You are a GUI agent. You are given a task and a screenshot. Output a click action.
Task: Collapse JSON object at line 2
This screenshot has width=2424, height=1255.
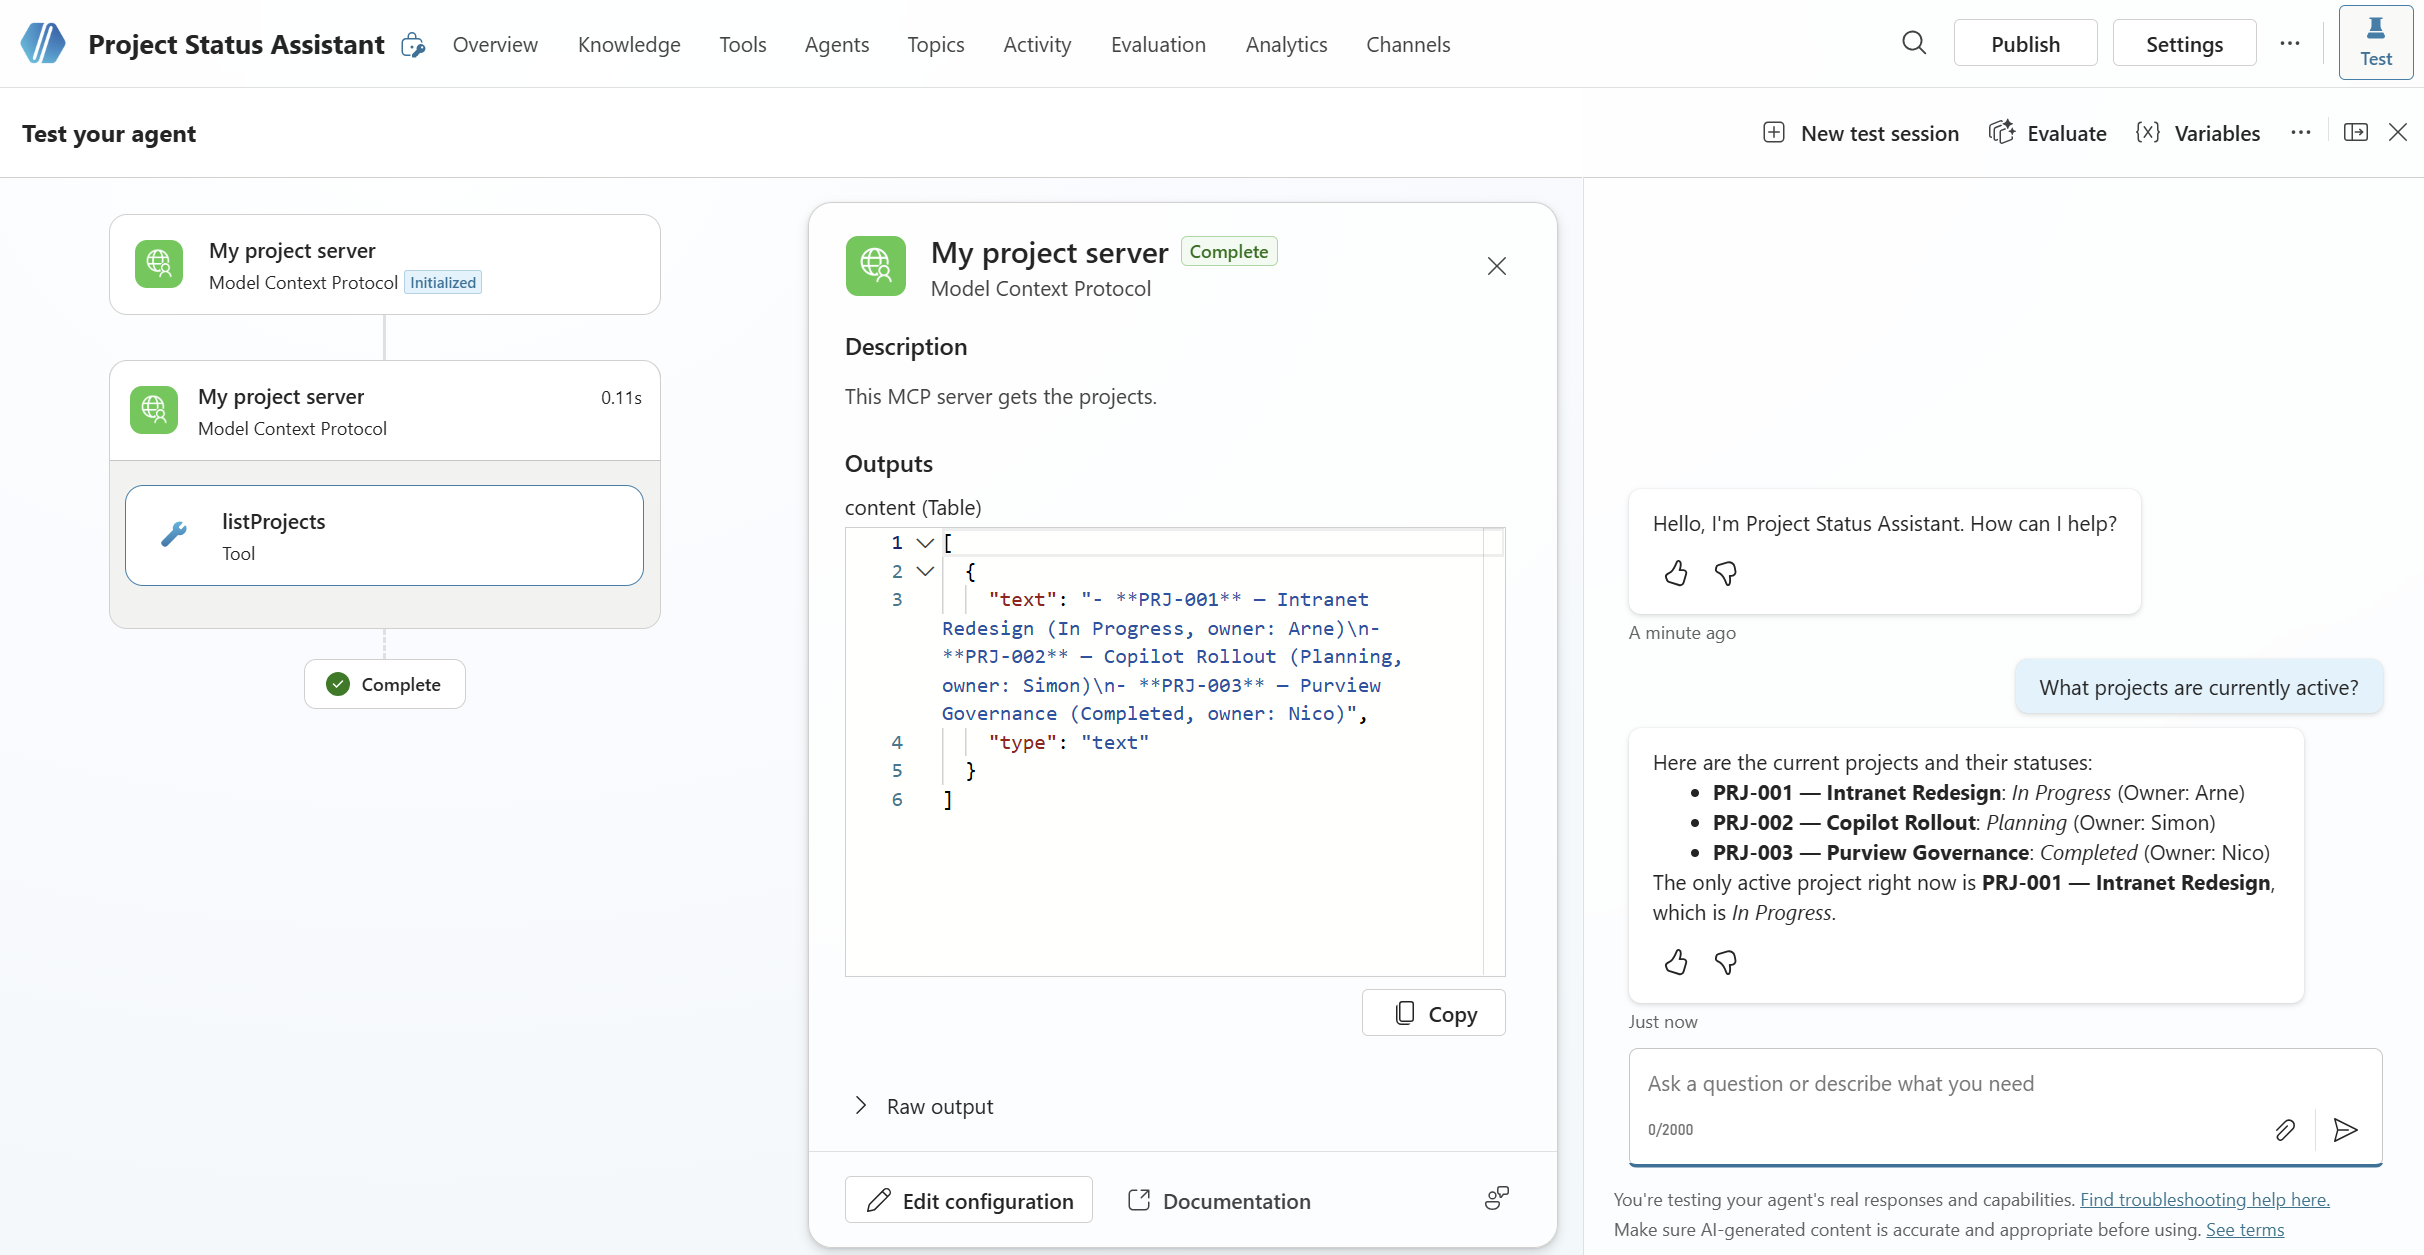[x=925, y=572]
